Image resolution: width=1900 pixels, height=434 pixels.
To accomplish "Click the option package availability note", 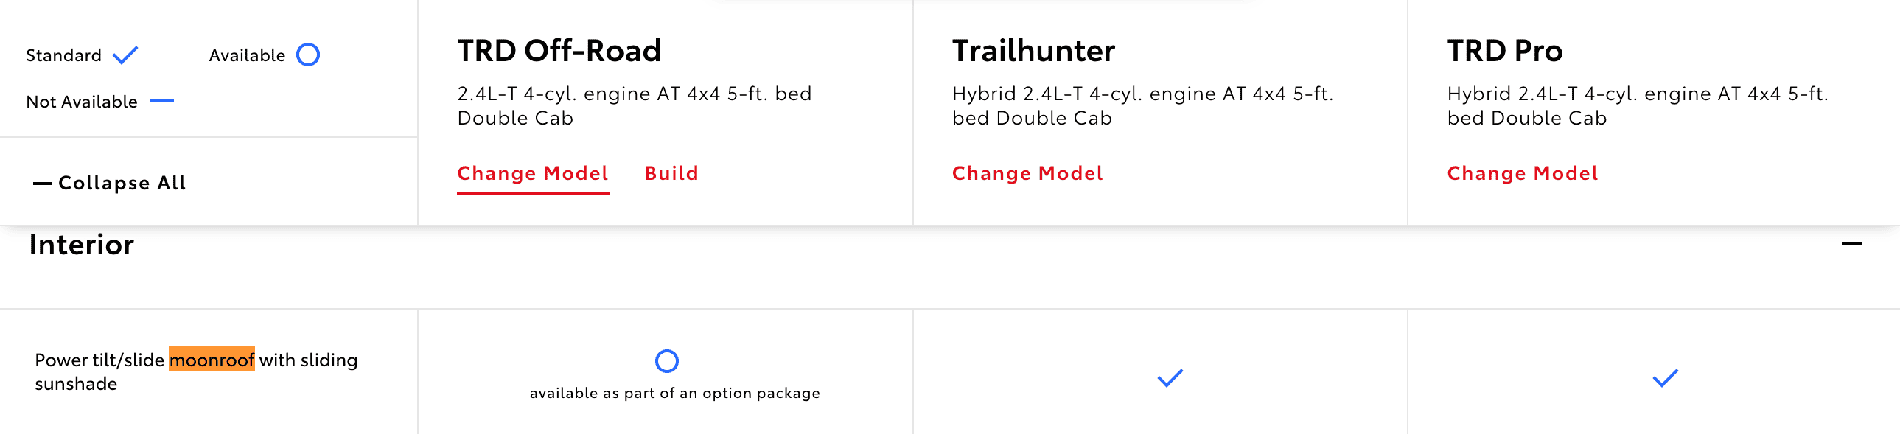I will 675,394.
